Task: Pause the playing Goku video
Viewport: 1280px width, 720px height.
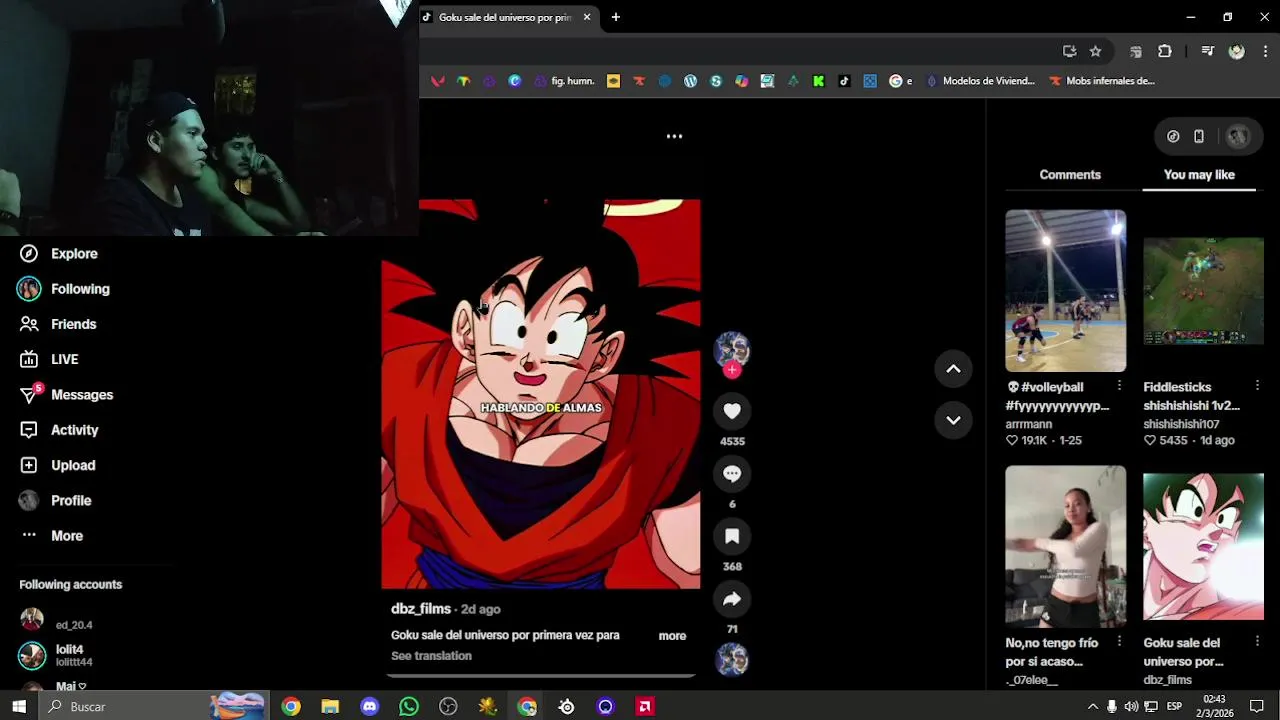Action: coord(541,394)
